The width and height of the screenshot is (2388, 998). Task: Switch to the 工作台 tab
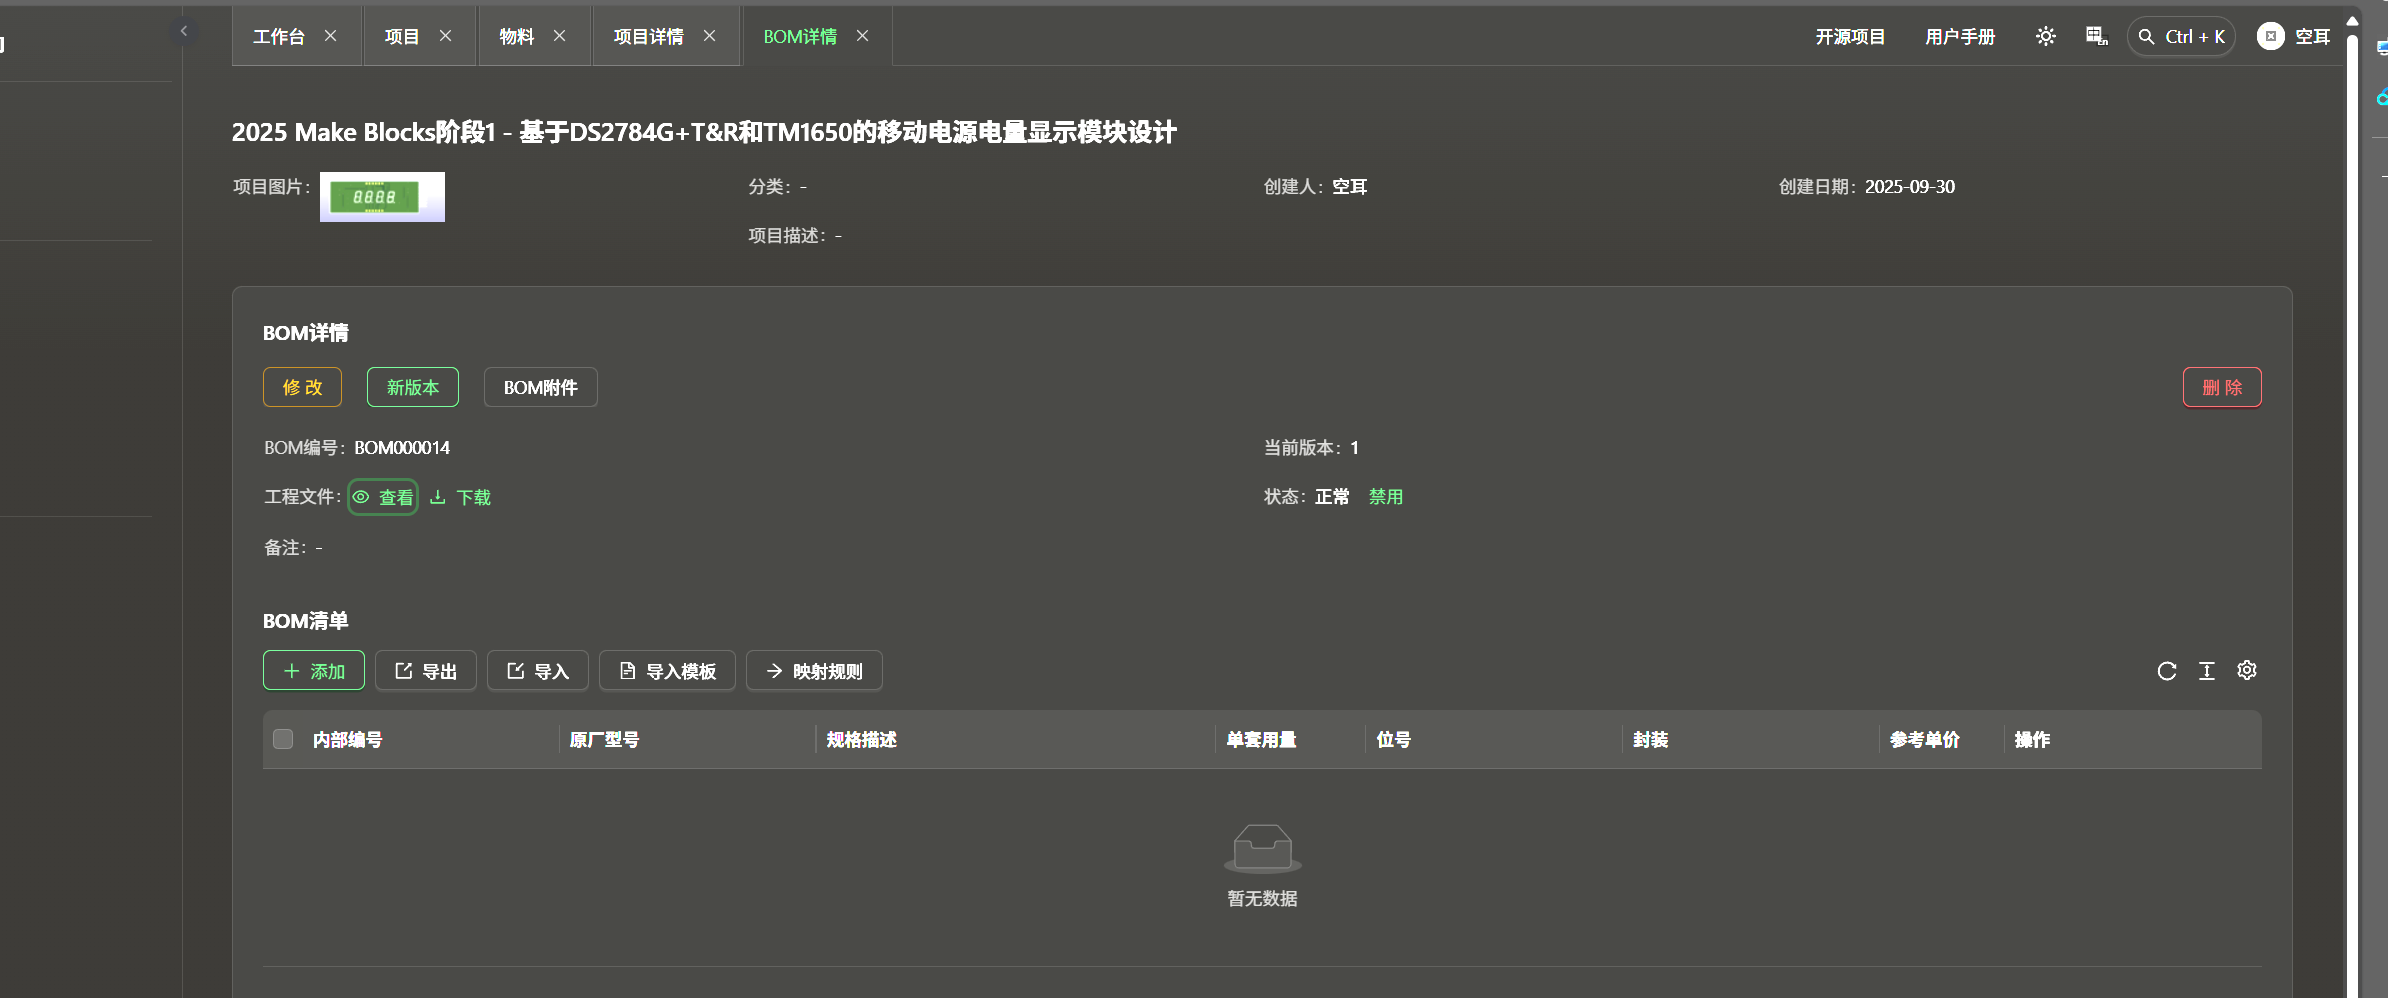279,37
